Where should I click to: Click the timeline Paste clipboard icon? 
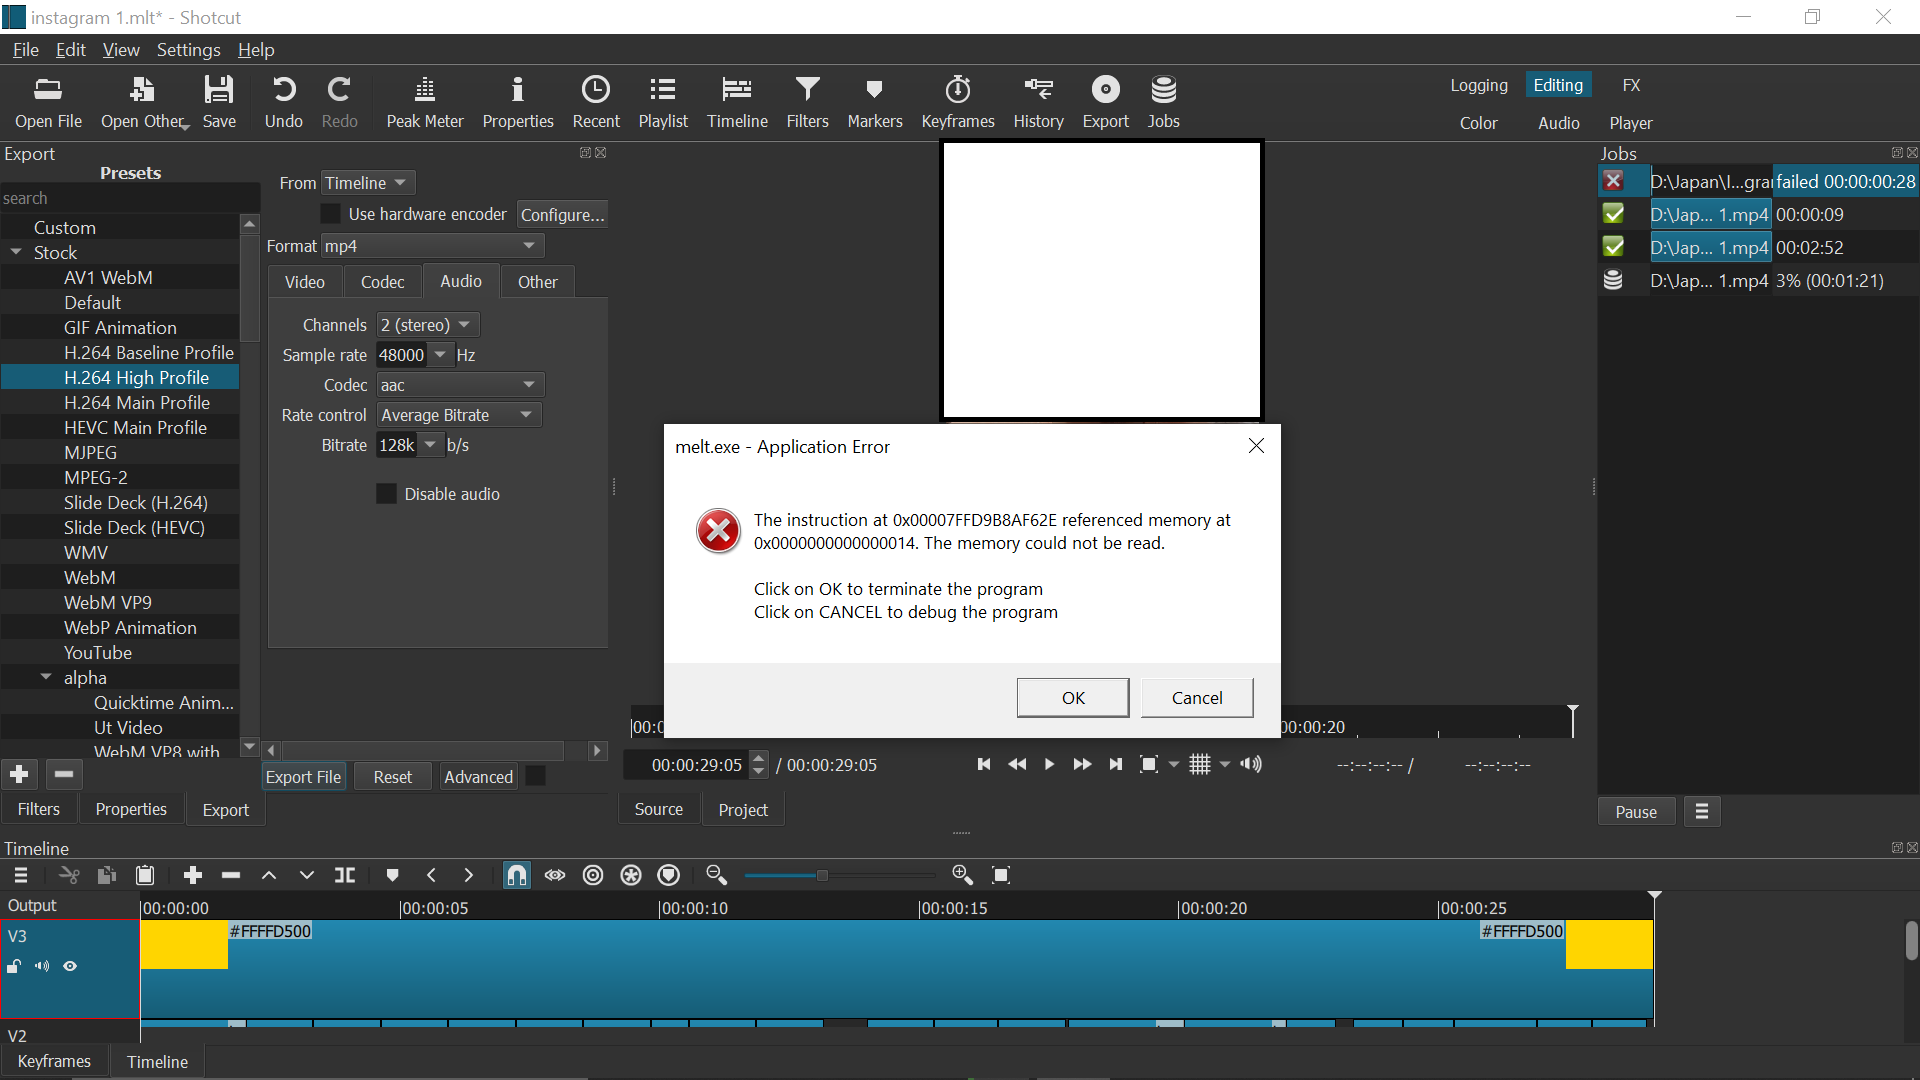(145, 876)
